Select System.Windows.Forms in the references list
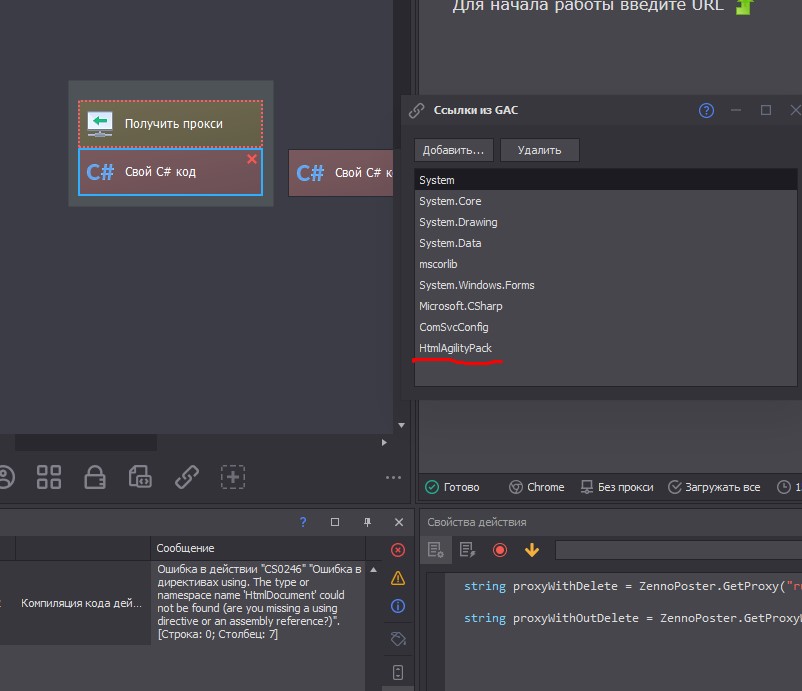Image resolution: width=802 pixels, height=691 pixels. coord(477,285)
